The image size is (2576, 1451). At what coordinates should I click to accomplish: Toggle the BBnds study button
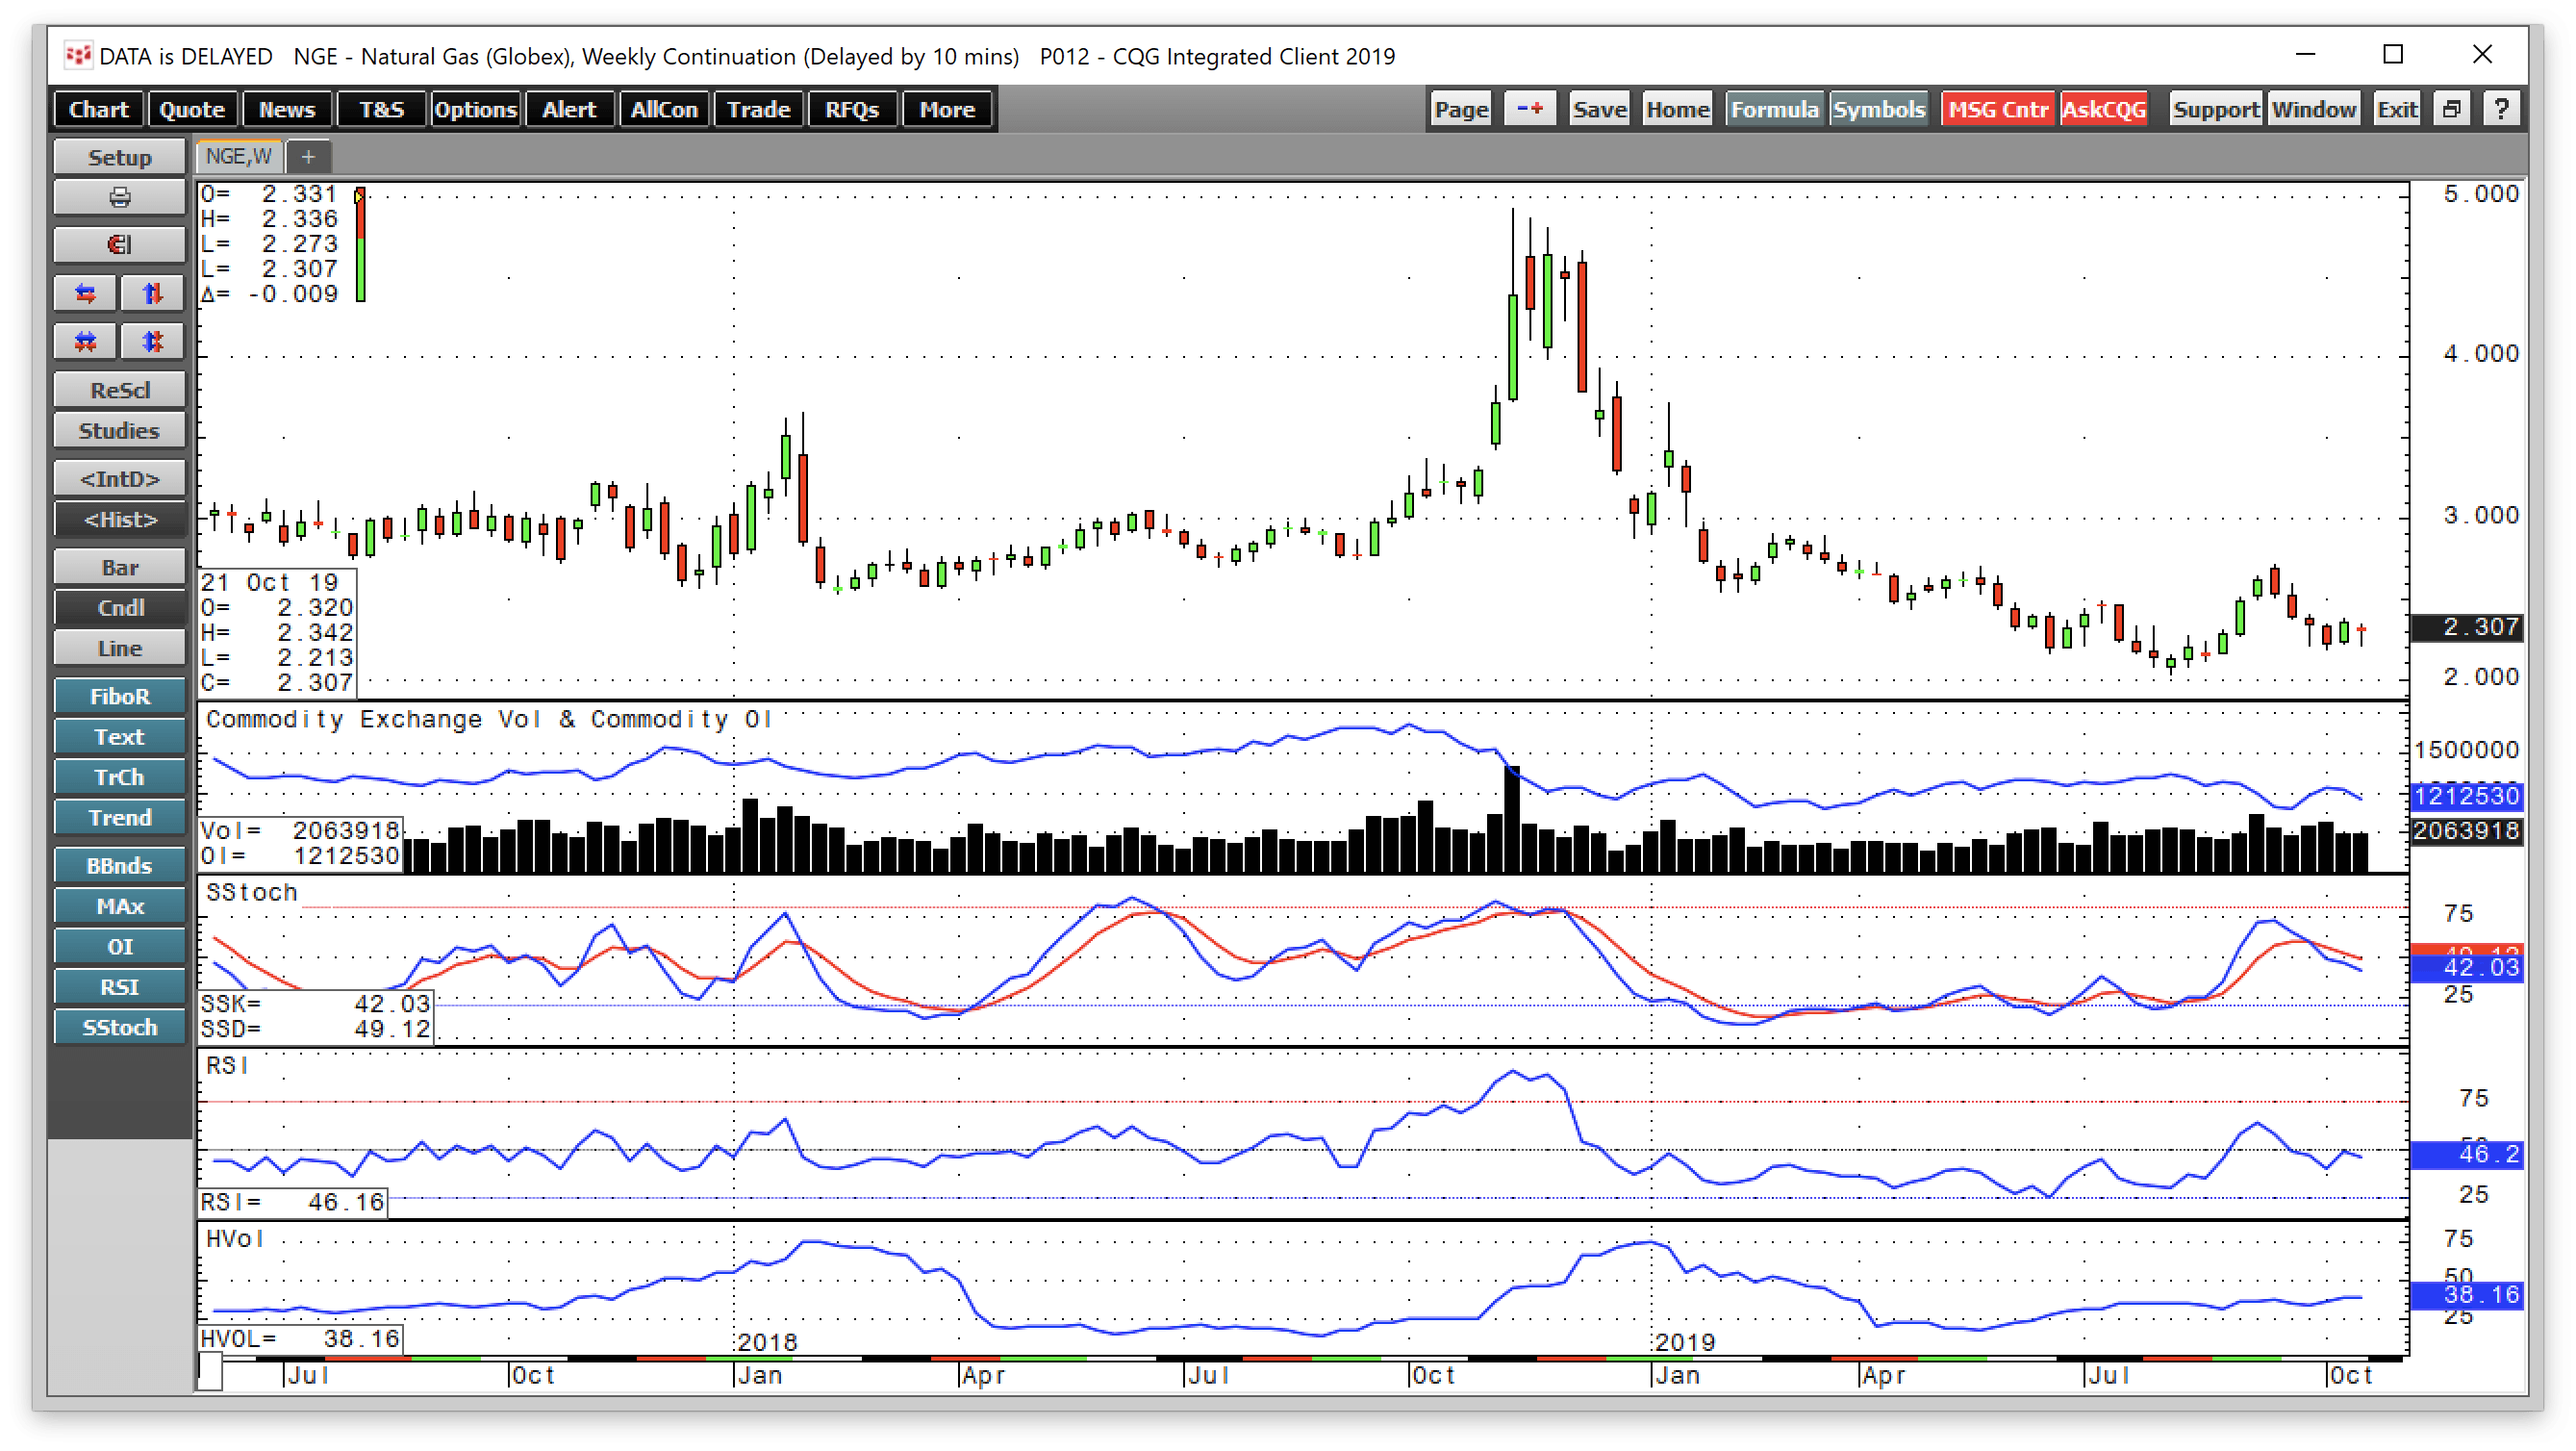point(119,866)
